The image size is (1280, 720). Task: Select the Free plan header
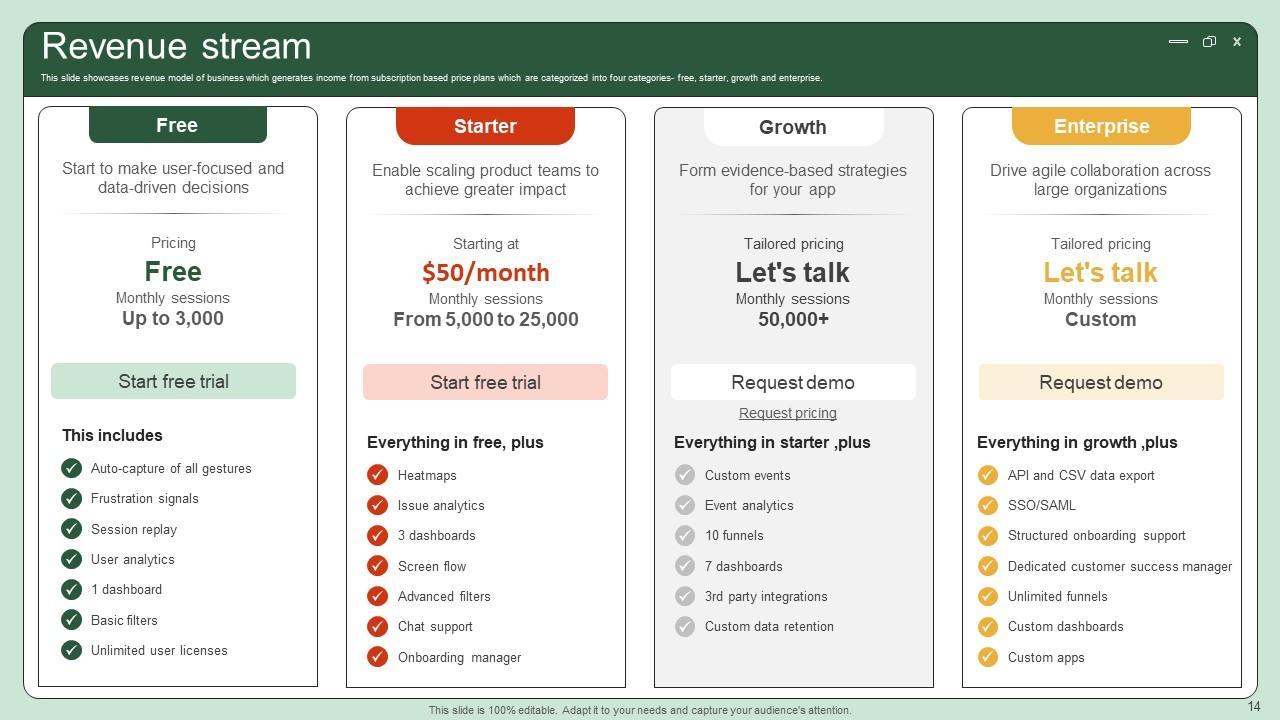pyautogui.click(x=178, y=125)
